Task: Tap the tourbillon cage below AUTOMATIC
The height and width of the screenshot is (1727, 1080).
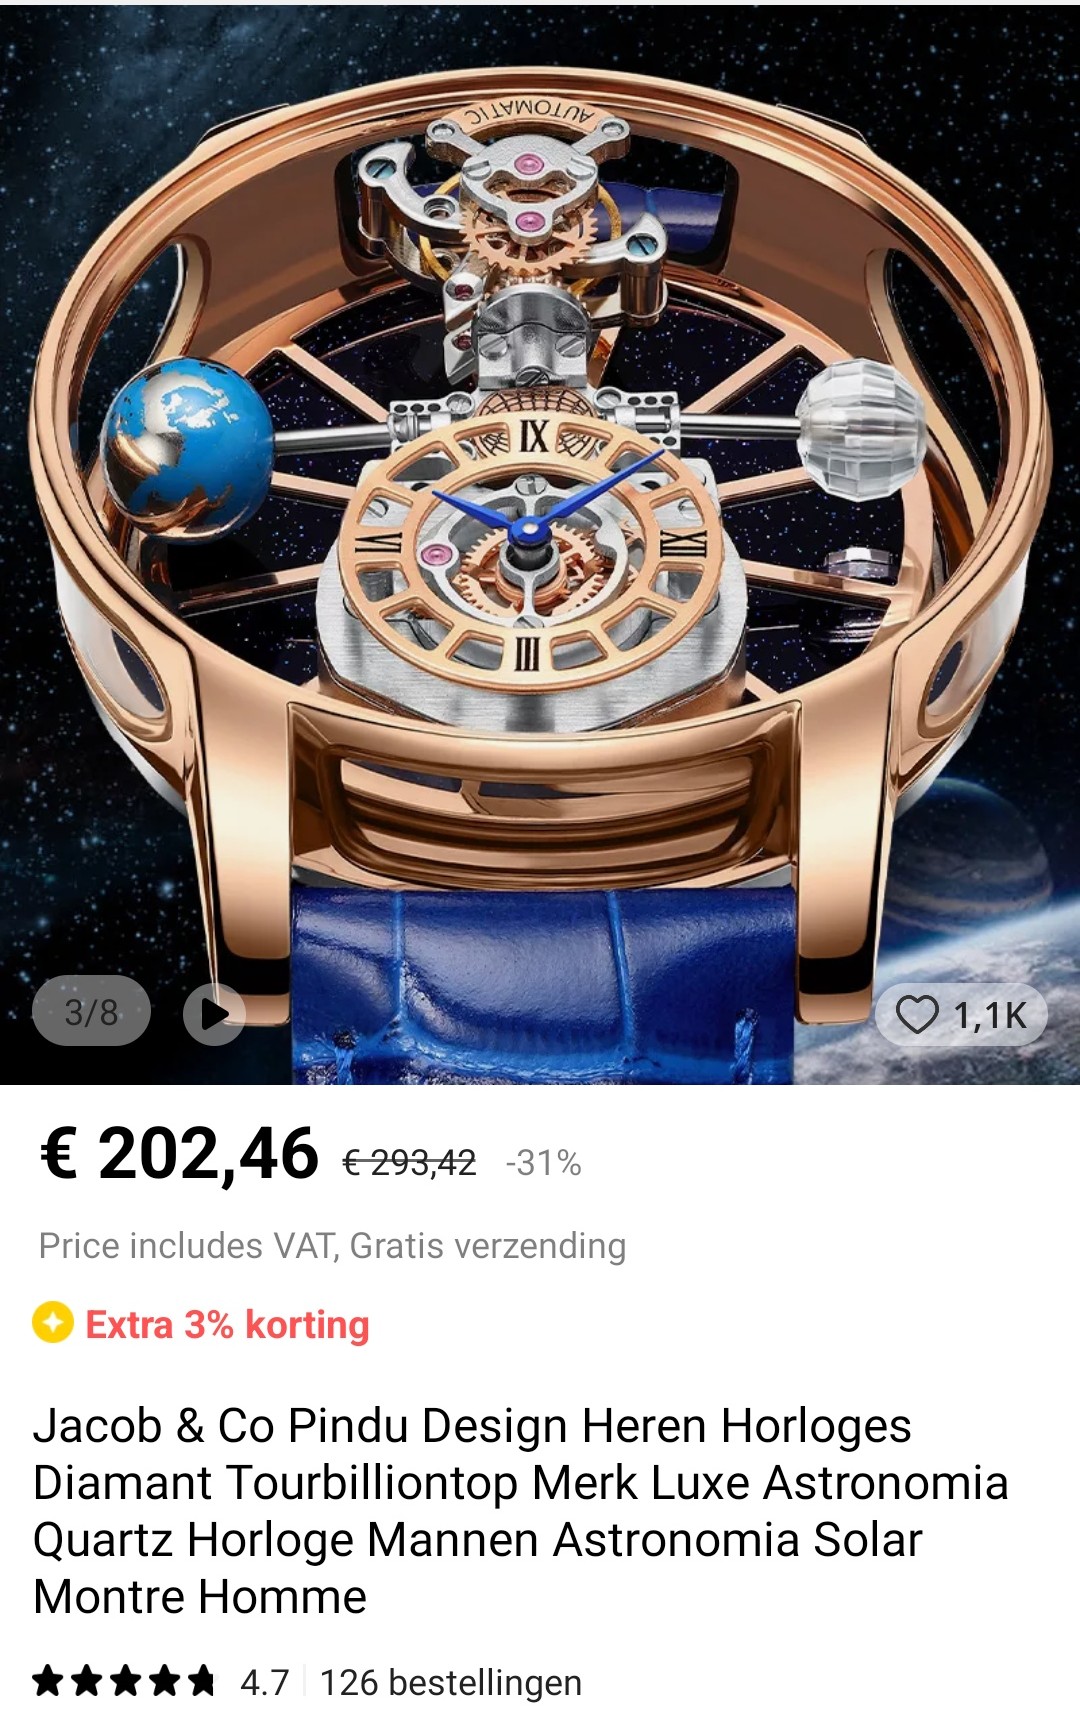Action: [522, 222]
